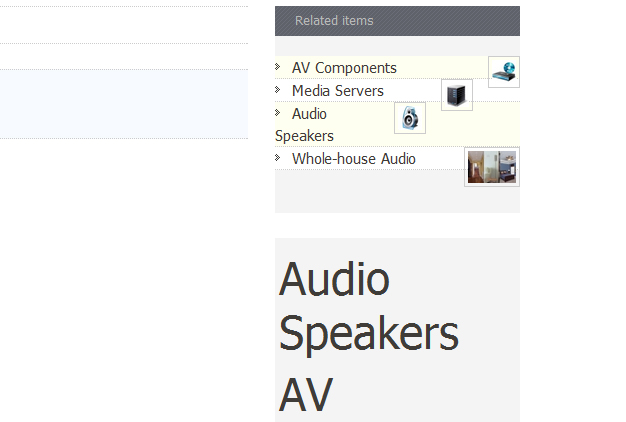This screenshot has width=626, height=422.
Task: Open the Media Servers related link
Action: [x=338, y=91]
